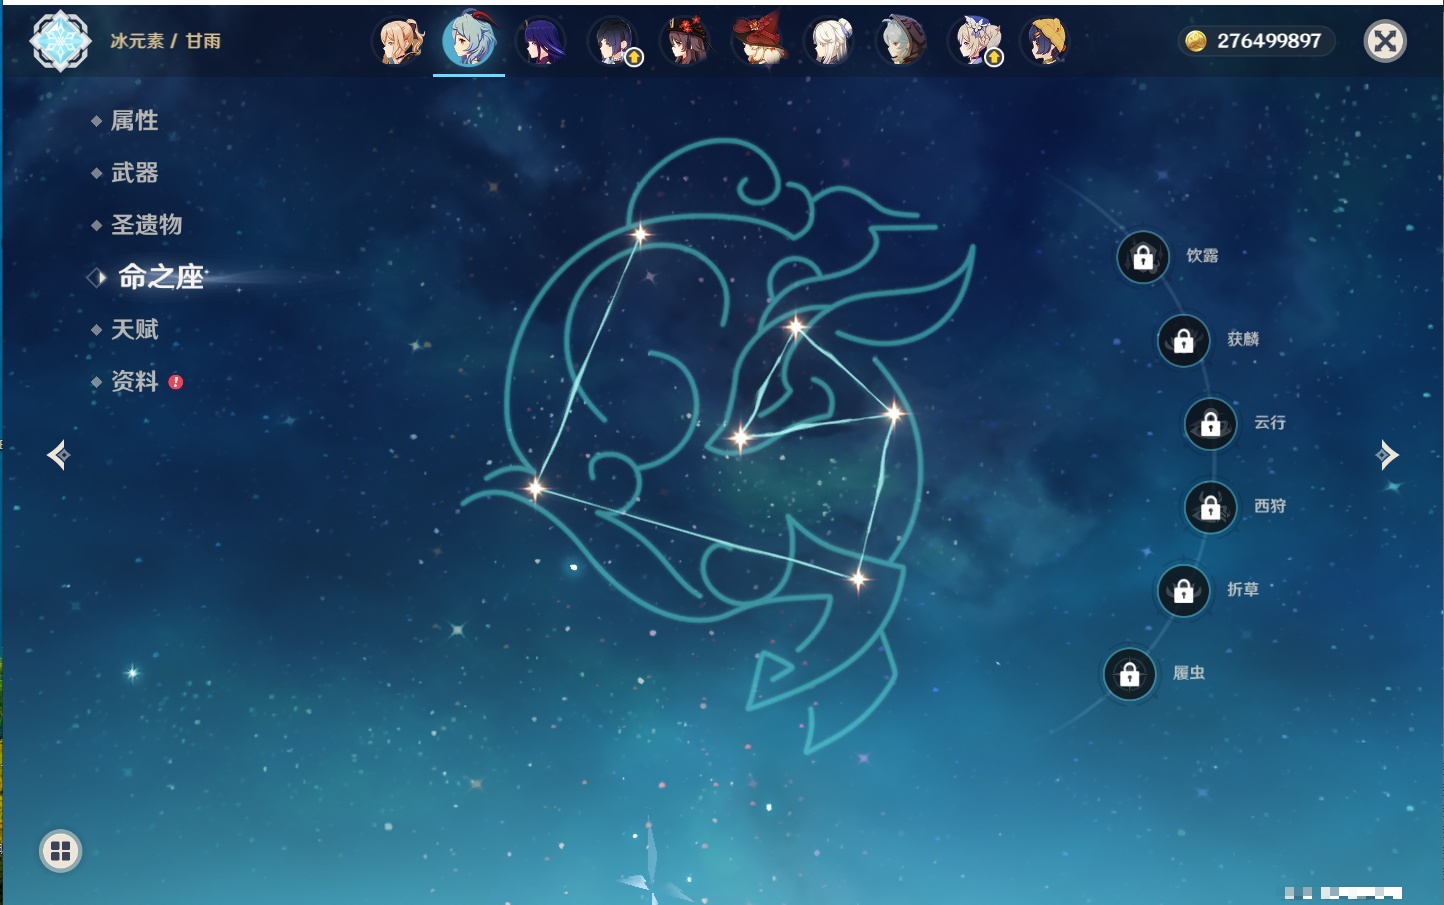Click the Mora coin balance display

point(1256,41)
